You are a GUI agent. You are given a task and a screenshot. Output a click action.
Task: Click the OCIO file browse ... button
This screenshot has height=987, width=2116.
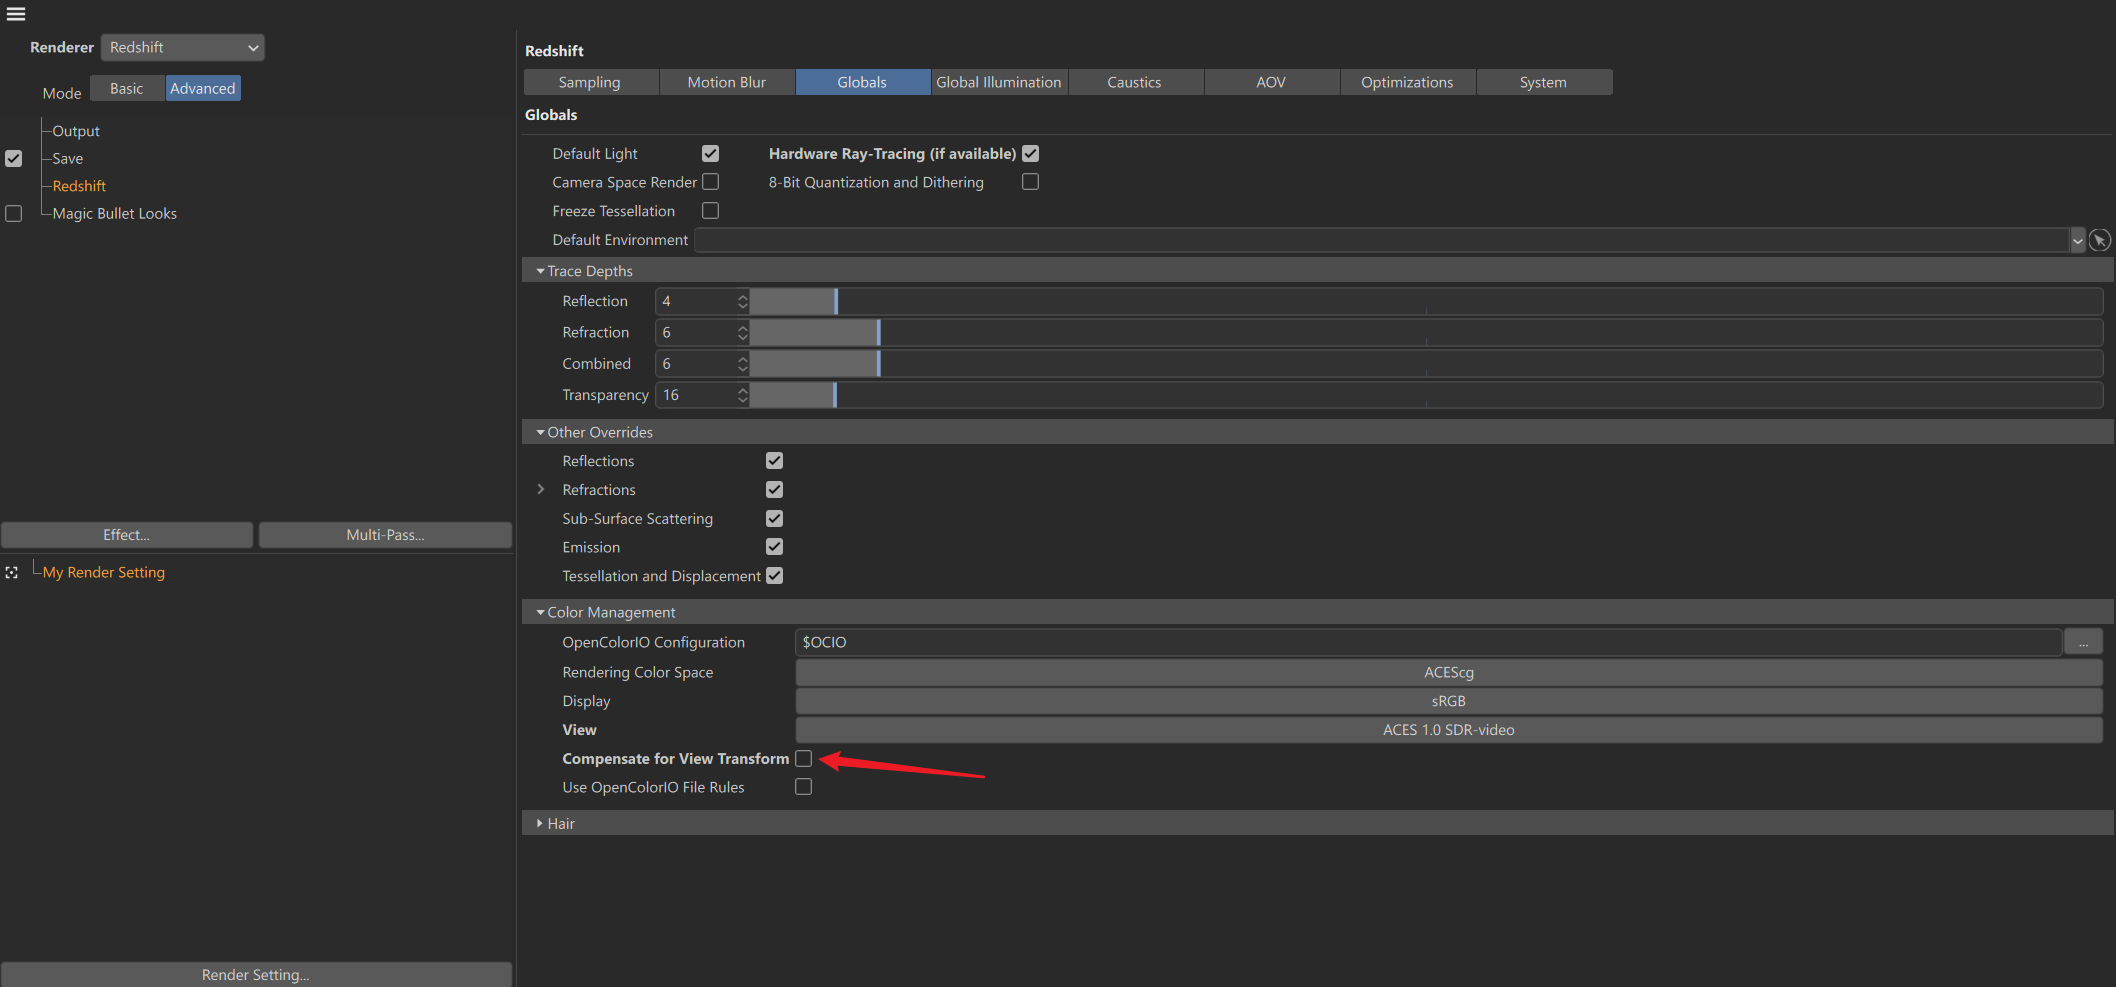pyautogui.click(x=2083, y=642)
